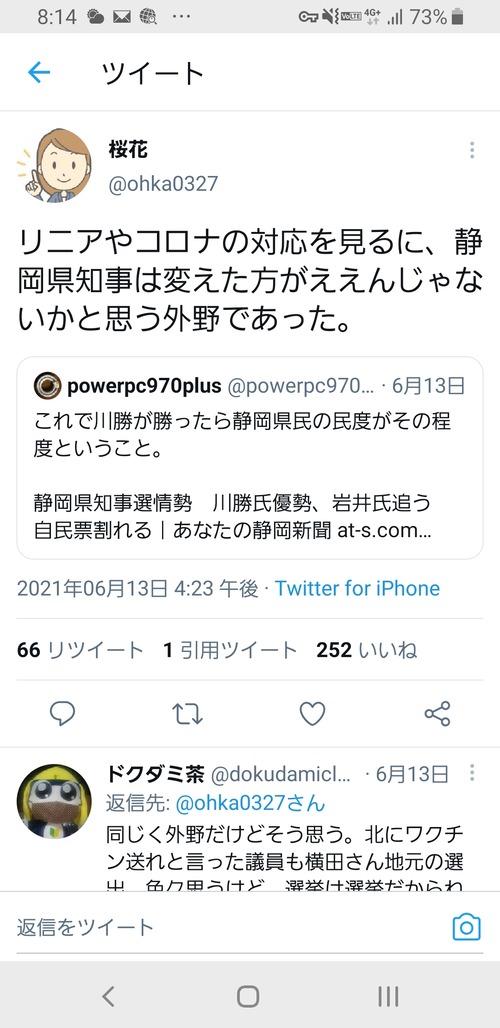500x1028 pixels.
Task: Open 桜花 profile avatar
Action: 54,165
